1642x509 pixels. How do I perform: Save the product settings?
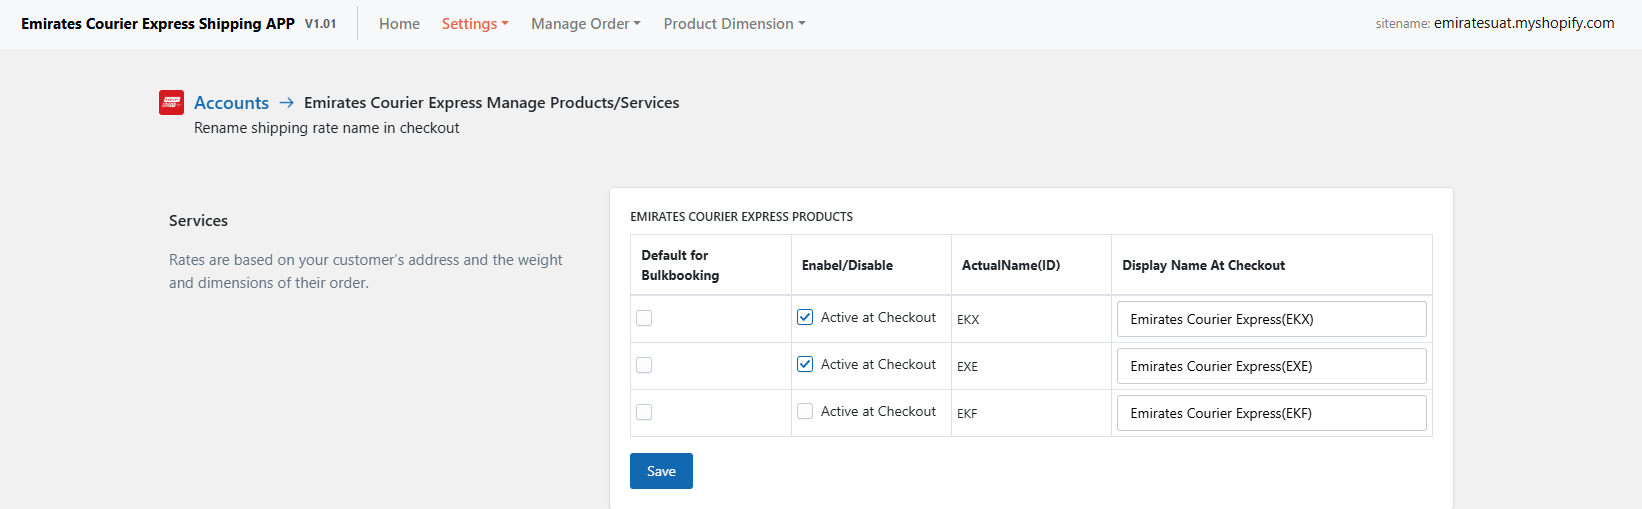pos(661,471)
